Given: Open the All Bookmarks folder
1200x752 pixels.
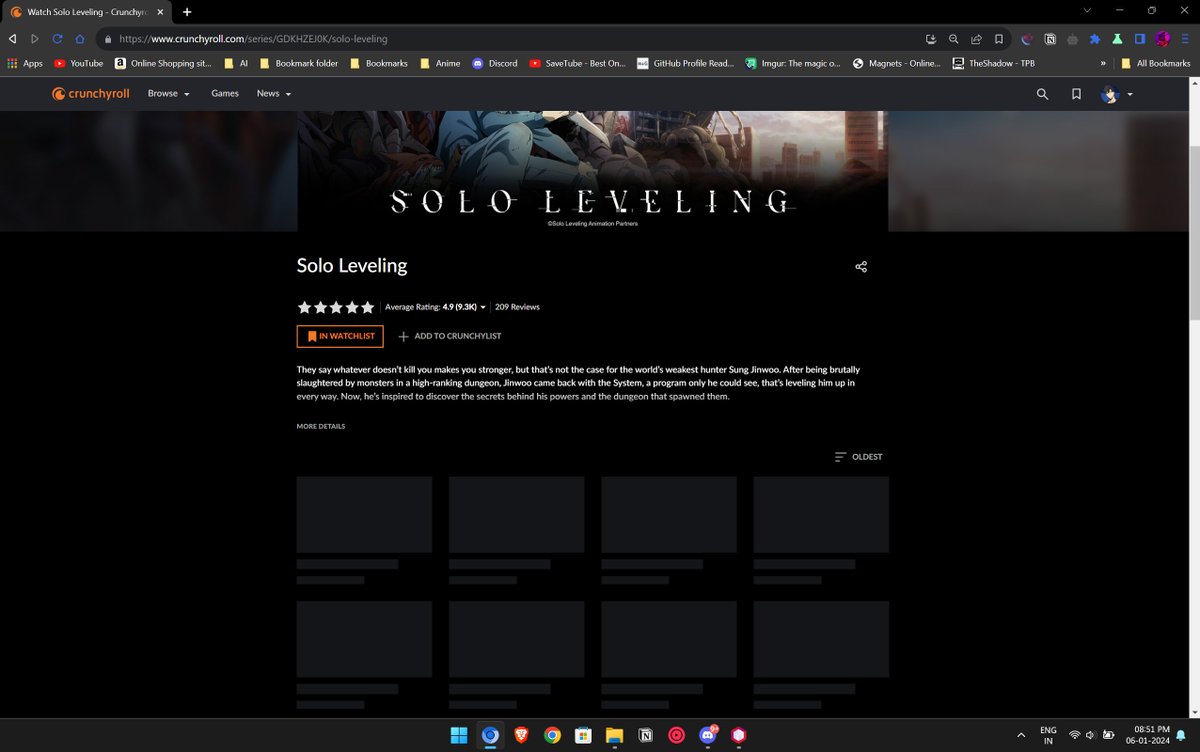Looking at the screenshot, I should pyautogui.click(x=1156, y=63).
